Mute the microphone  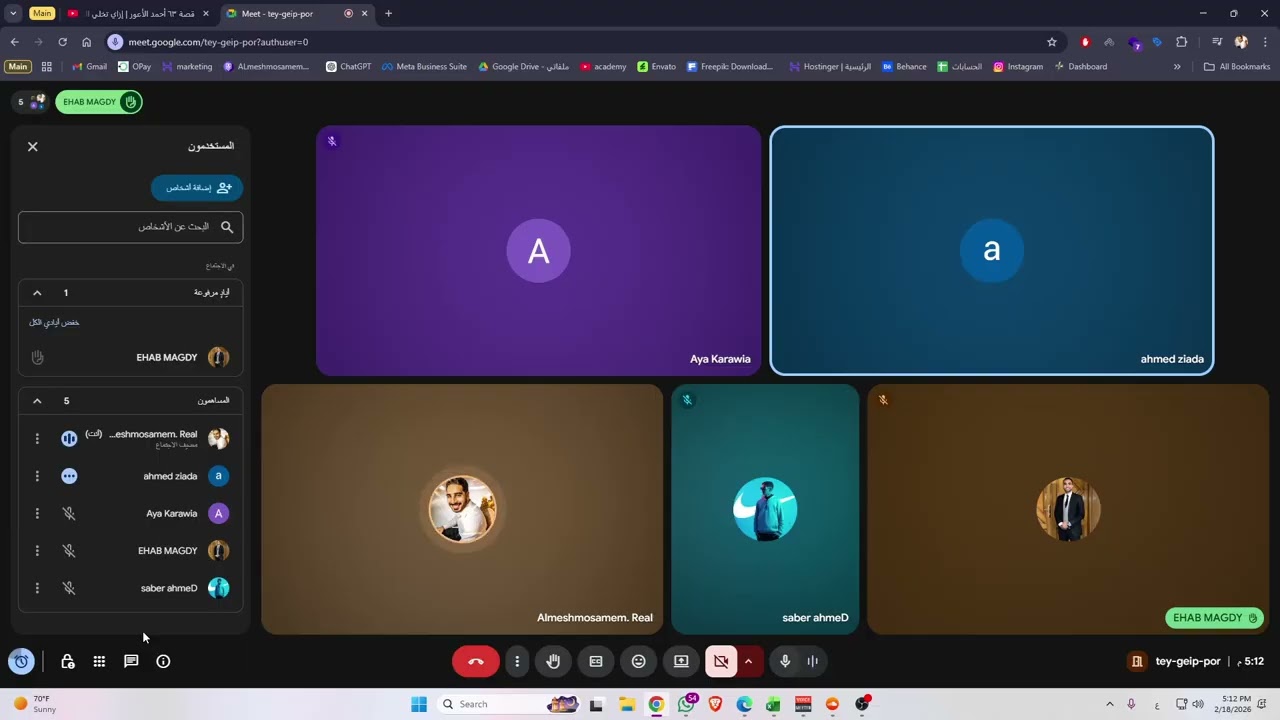coord(785,661)
